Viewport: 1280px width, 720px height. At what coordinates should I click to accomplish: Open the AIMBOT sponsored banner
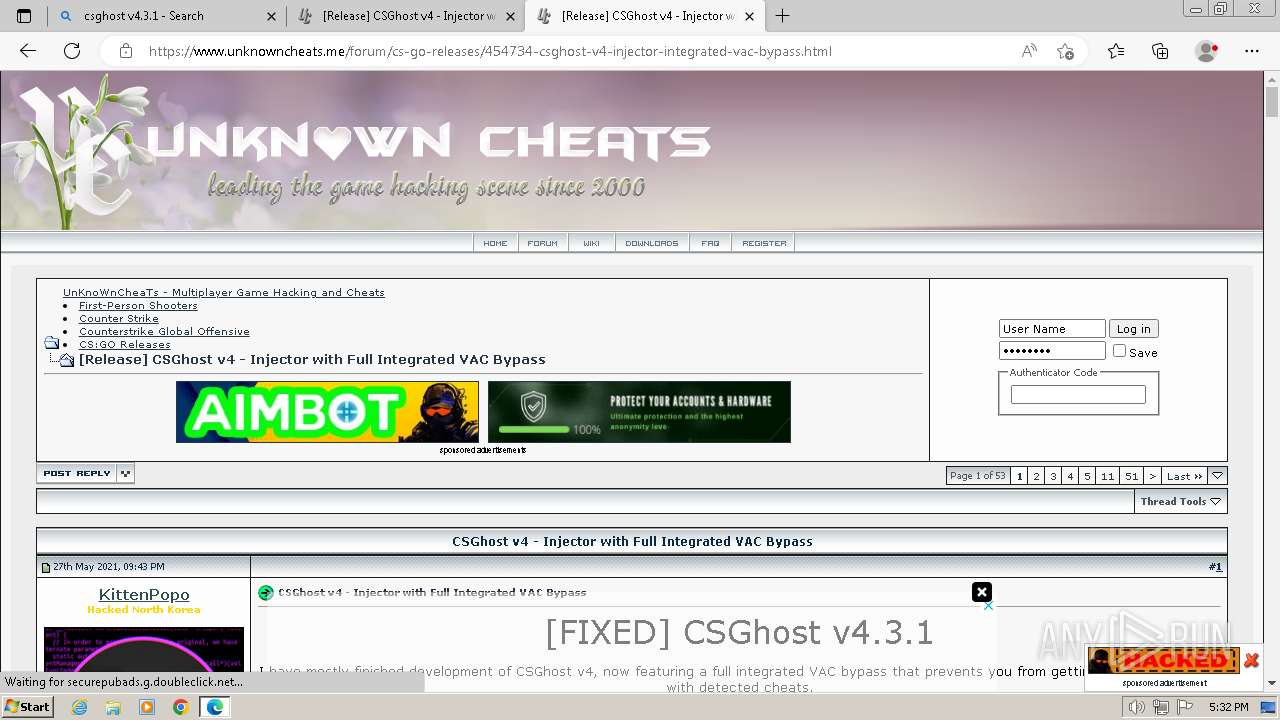[x=327, y=412]
